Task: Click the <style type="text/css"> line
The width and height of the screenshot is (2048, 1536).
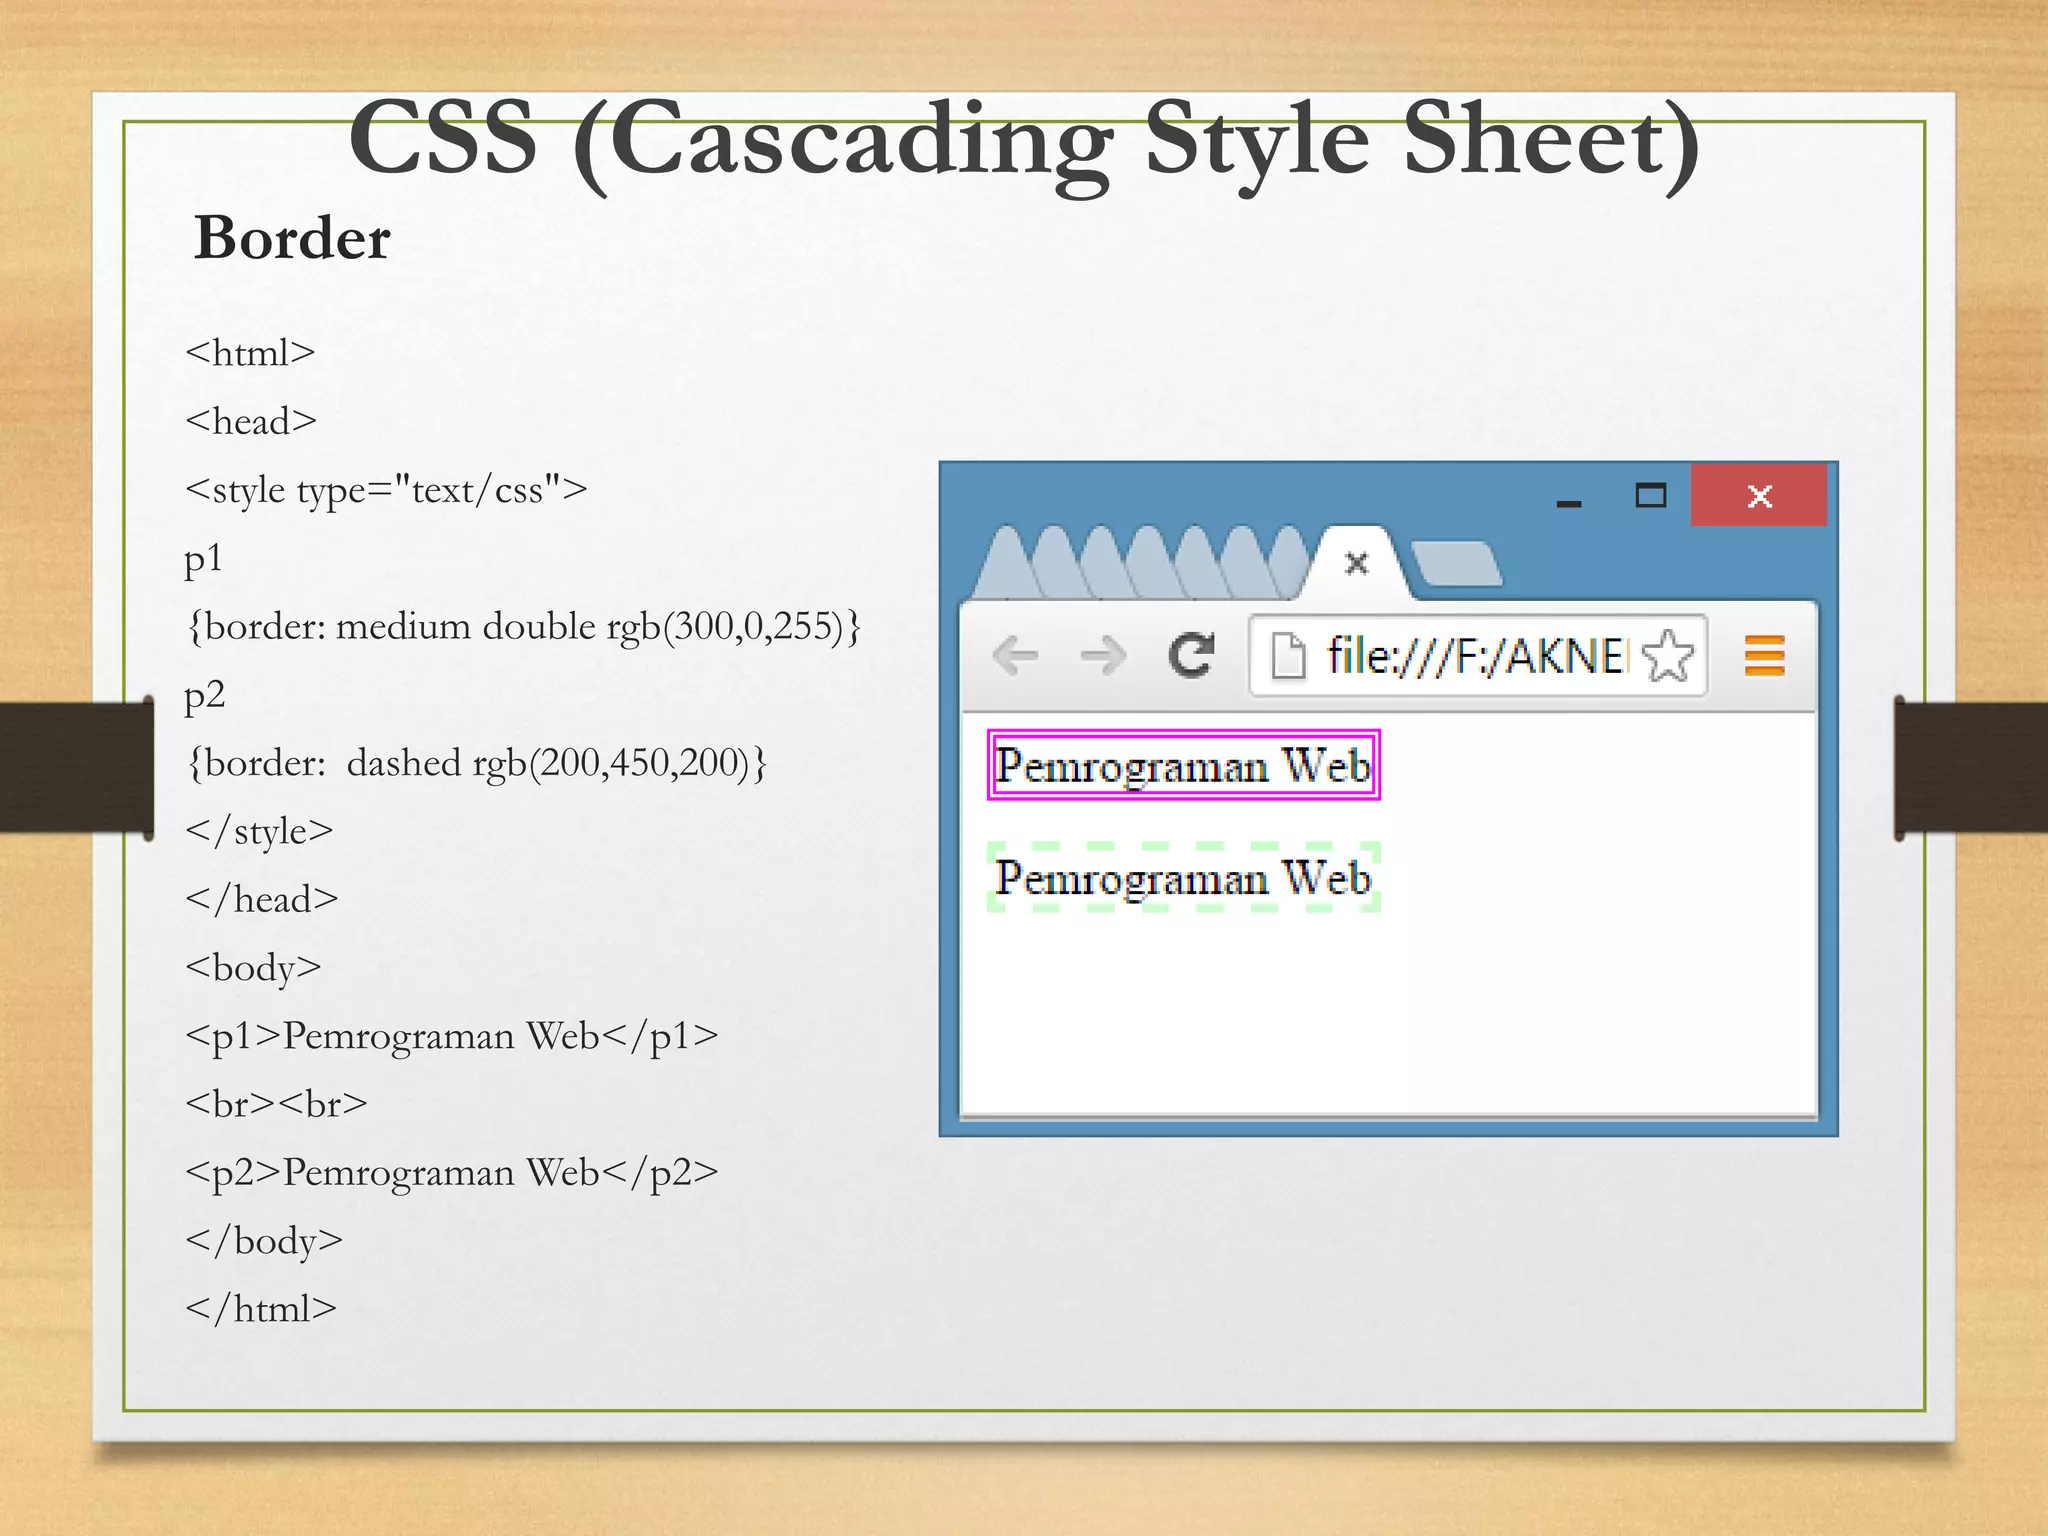Action: click(386, 490)
